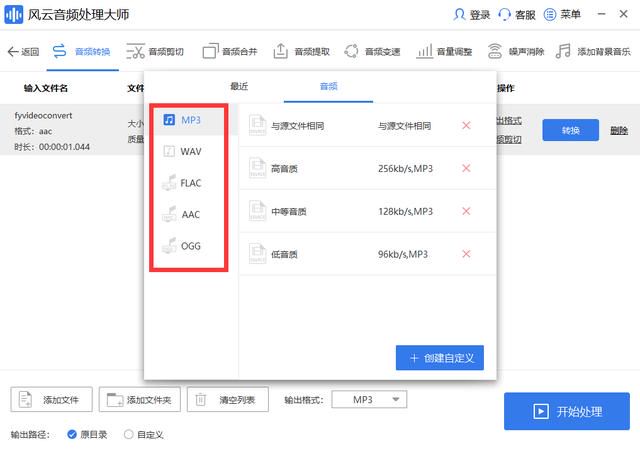This screenshot has height=451, width=640.
Task: Click the fyvideoconvert file name
Action: (43, 116)
